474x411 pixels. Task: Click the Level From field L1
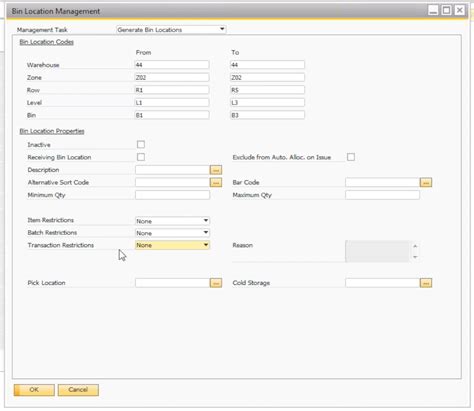[172, 103]
